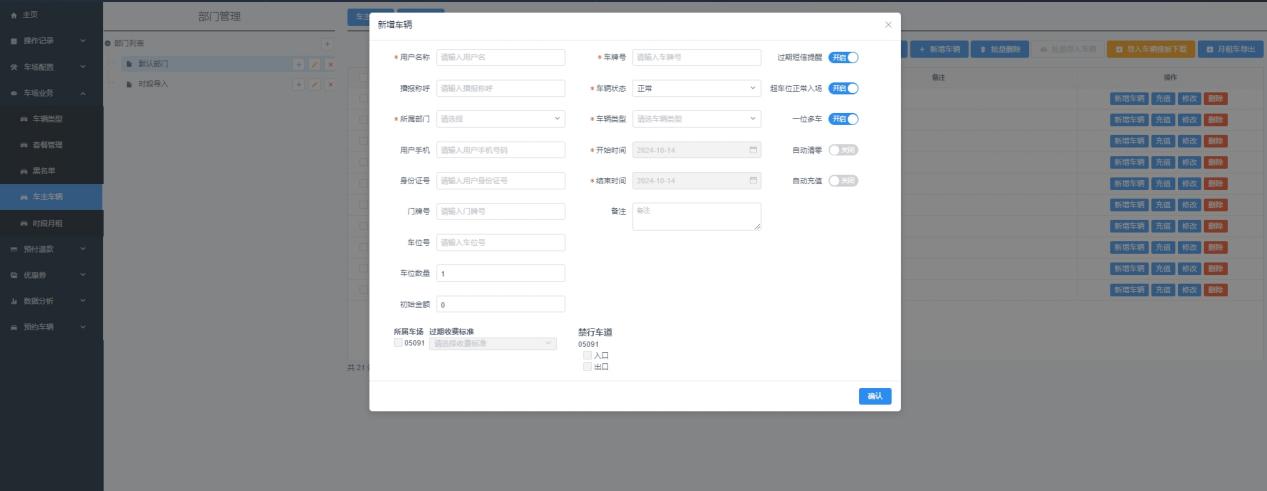Screen dimensions: 1267x491
Task: Click the 车位号 input field
Action: click(x=501, y=243)
